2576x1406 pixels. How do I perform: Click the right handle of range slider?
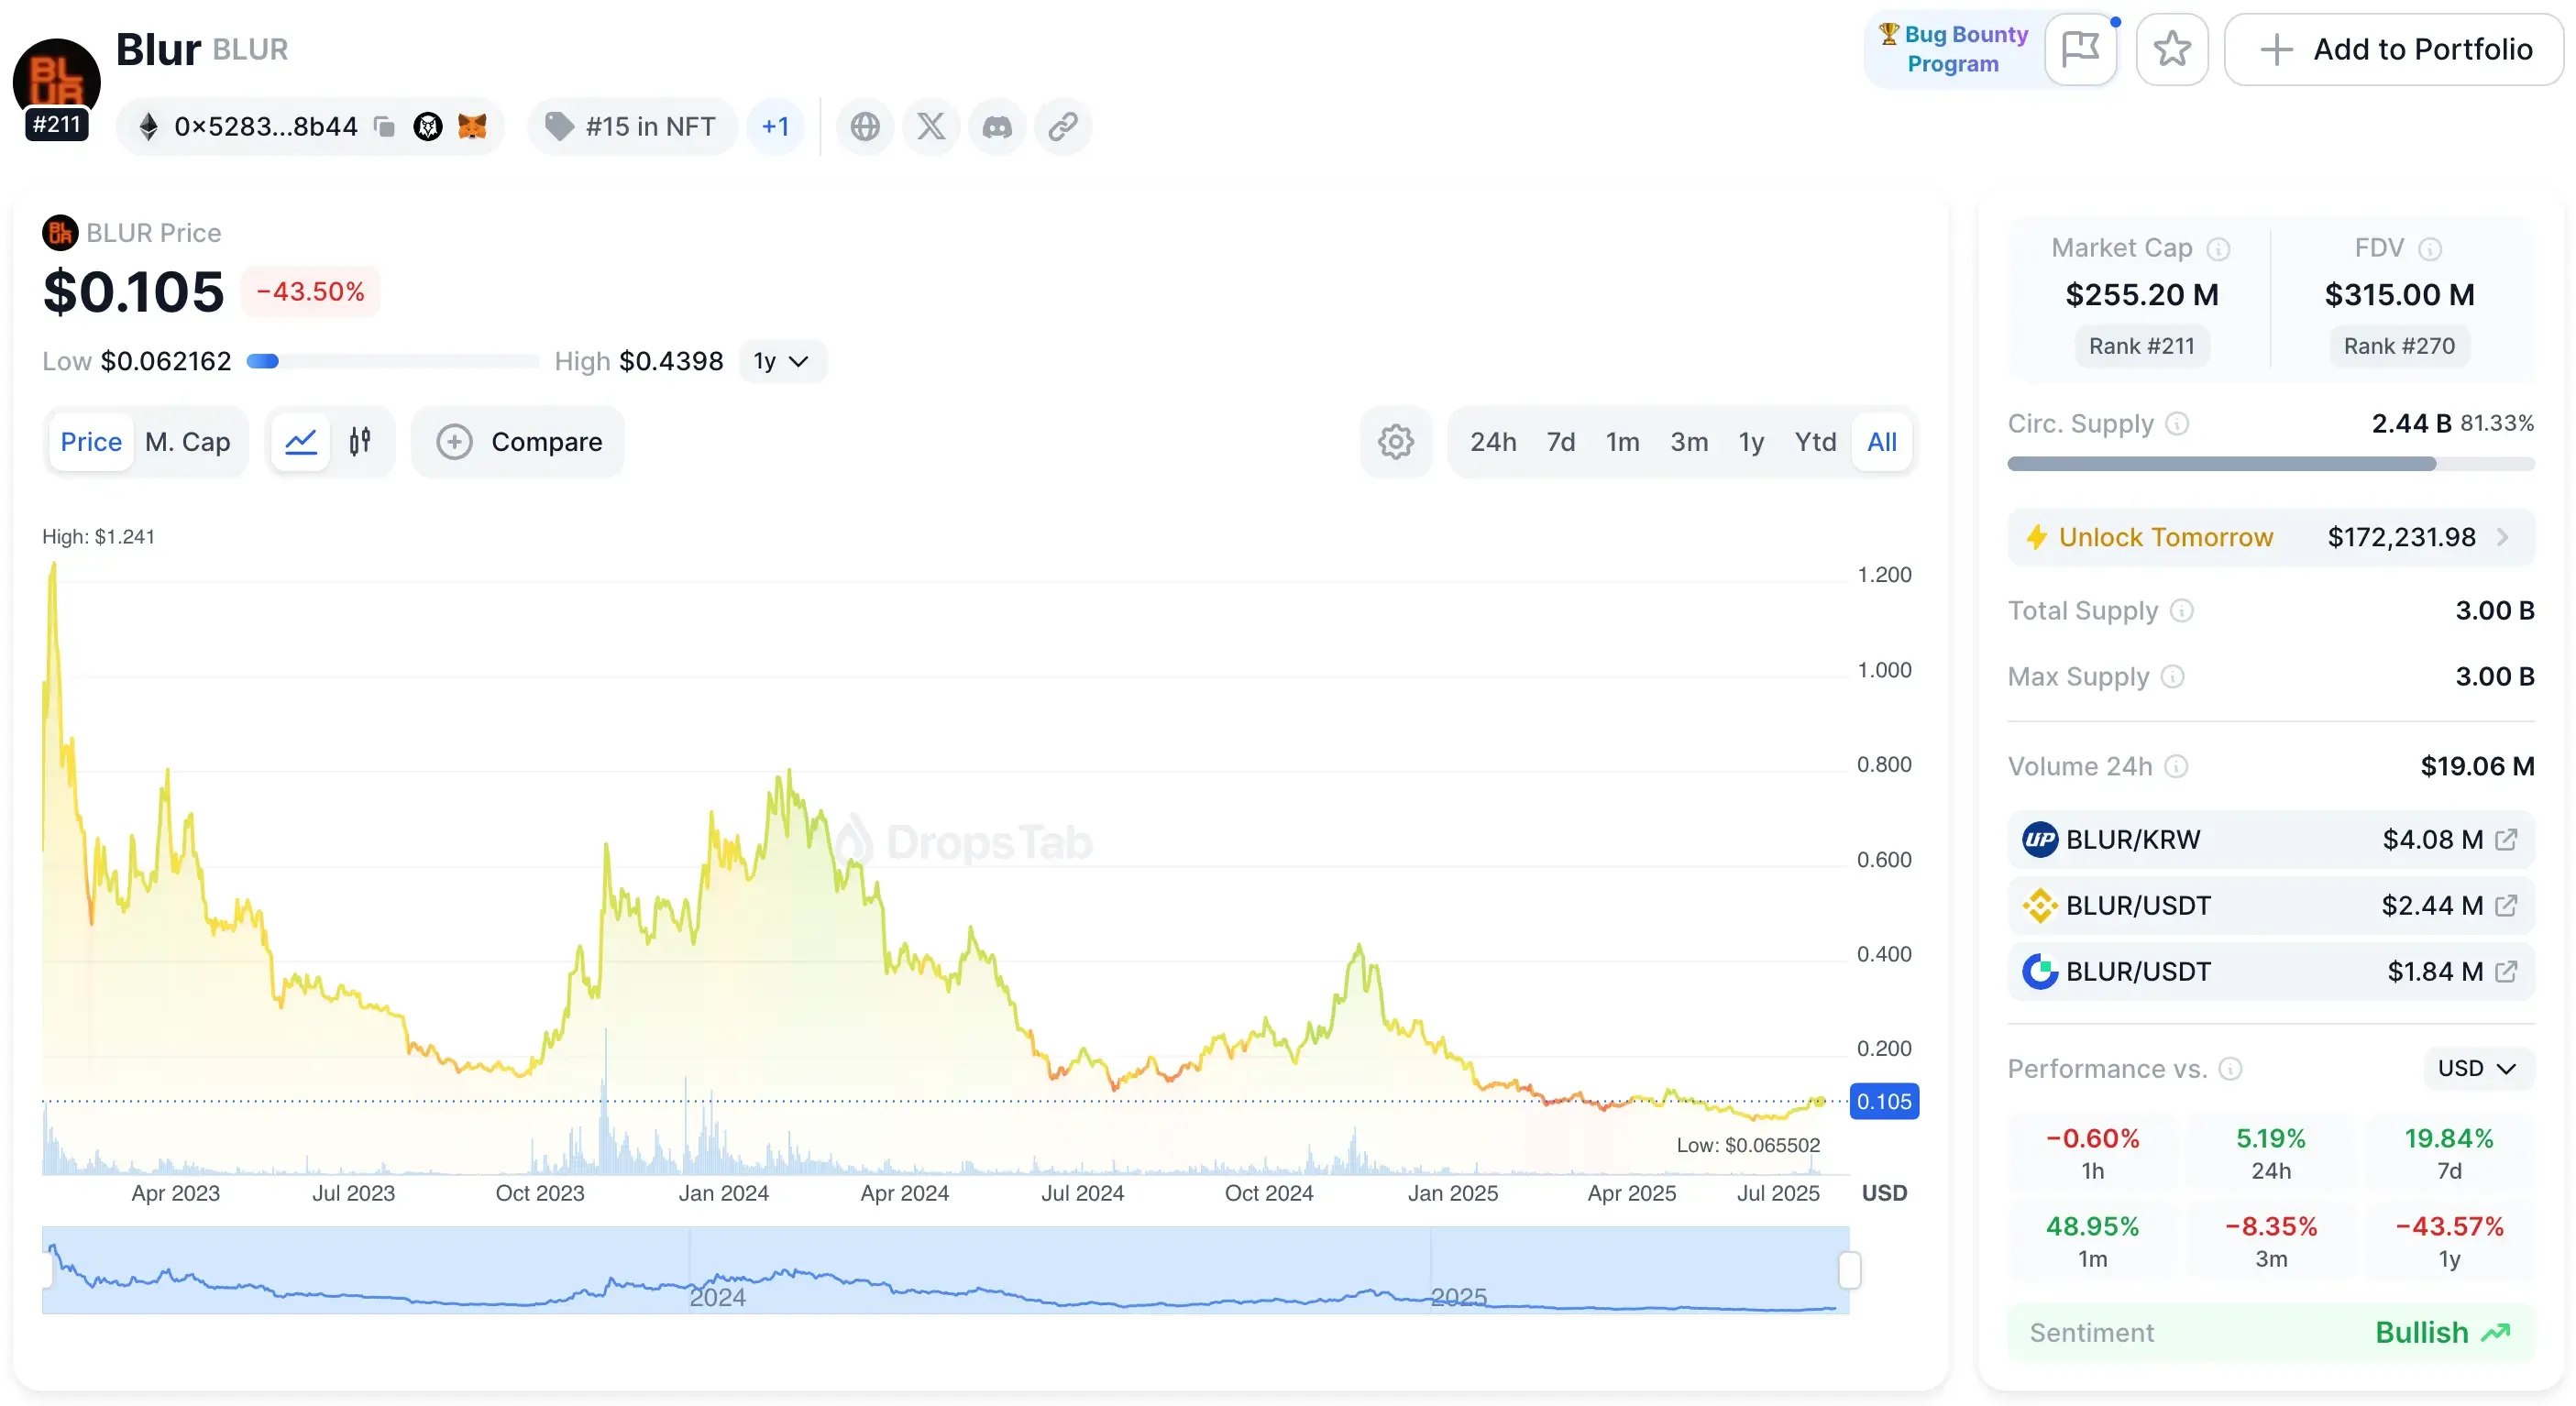click(1850, 1271)
